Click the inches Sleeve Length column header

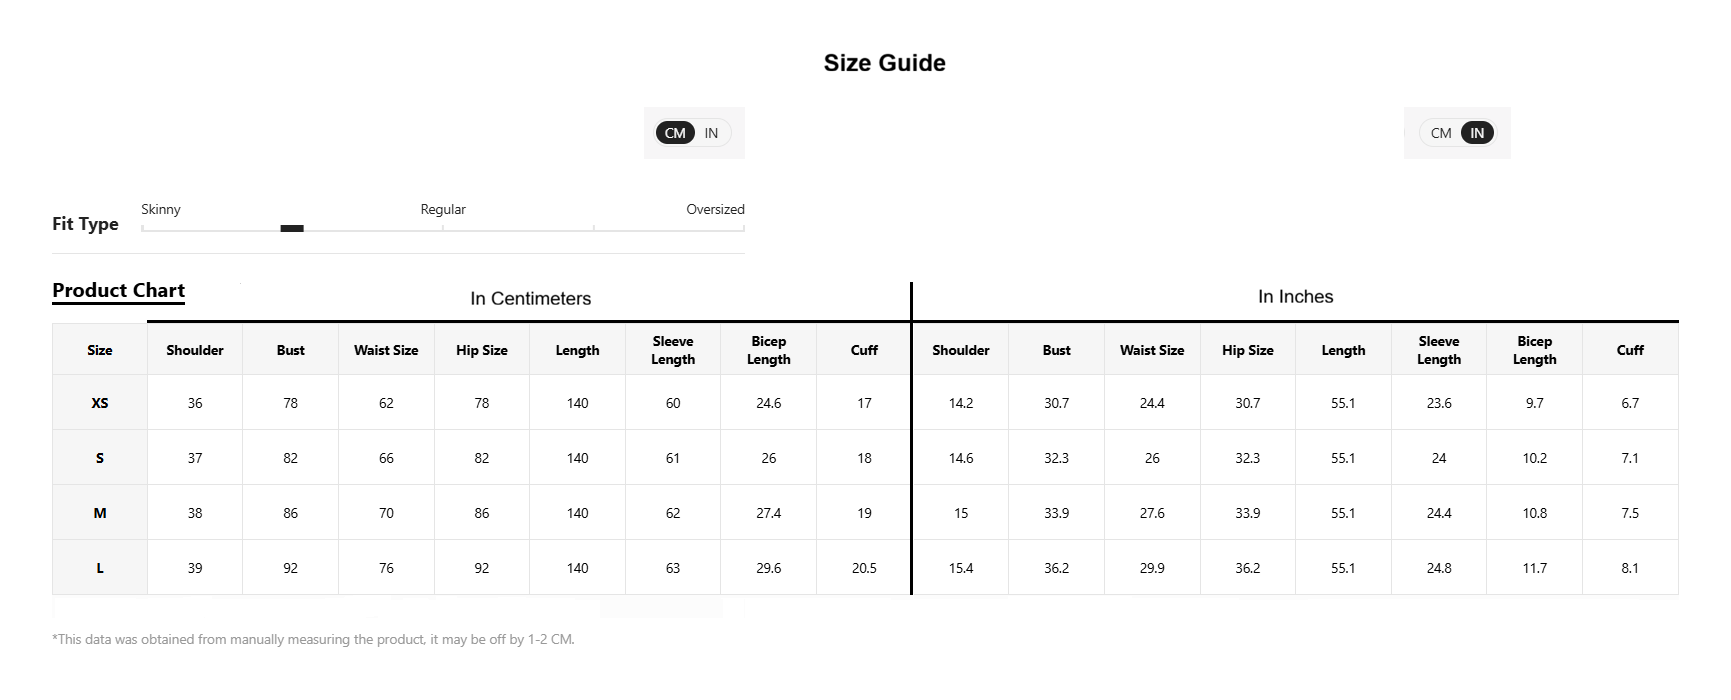pos(1439,350)
